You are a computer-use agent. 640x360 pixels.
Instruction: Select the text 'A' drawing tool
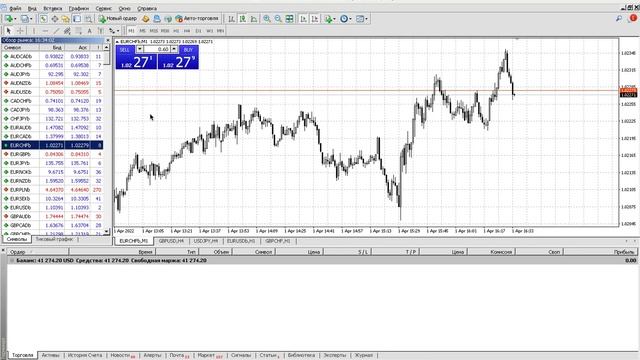(x=90, y=31)
